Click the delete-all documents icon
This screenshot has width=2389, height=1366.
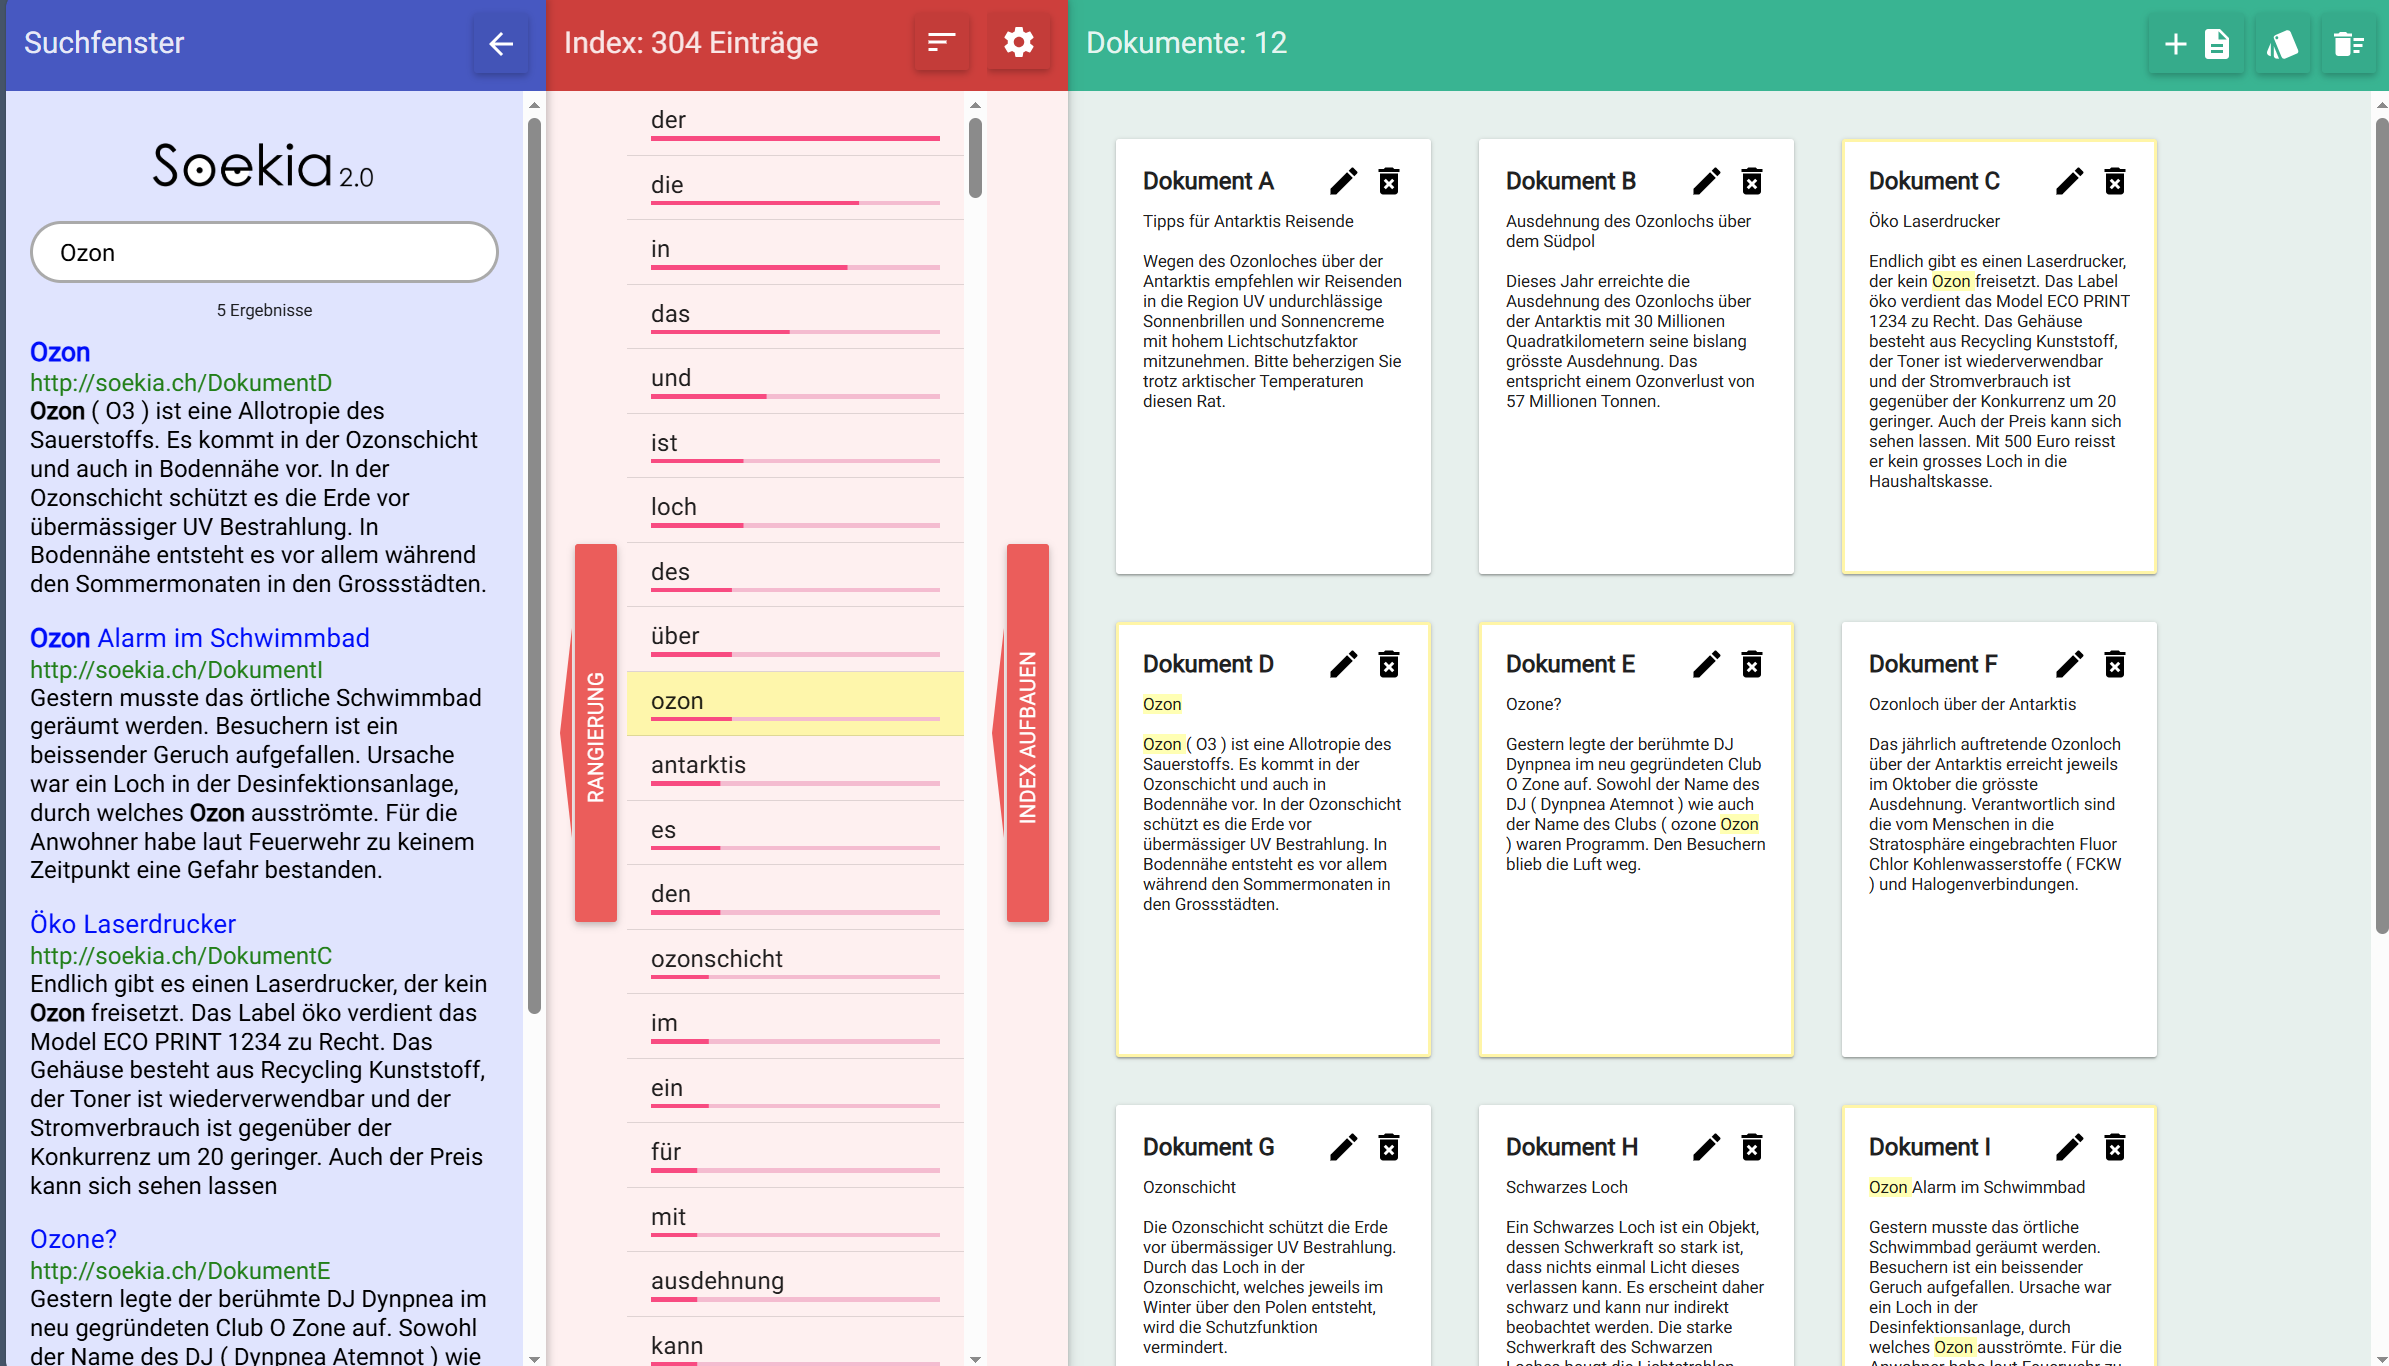click(2348, 44)
